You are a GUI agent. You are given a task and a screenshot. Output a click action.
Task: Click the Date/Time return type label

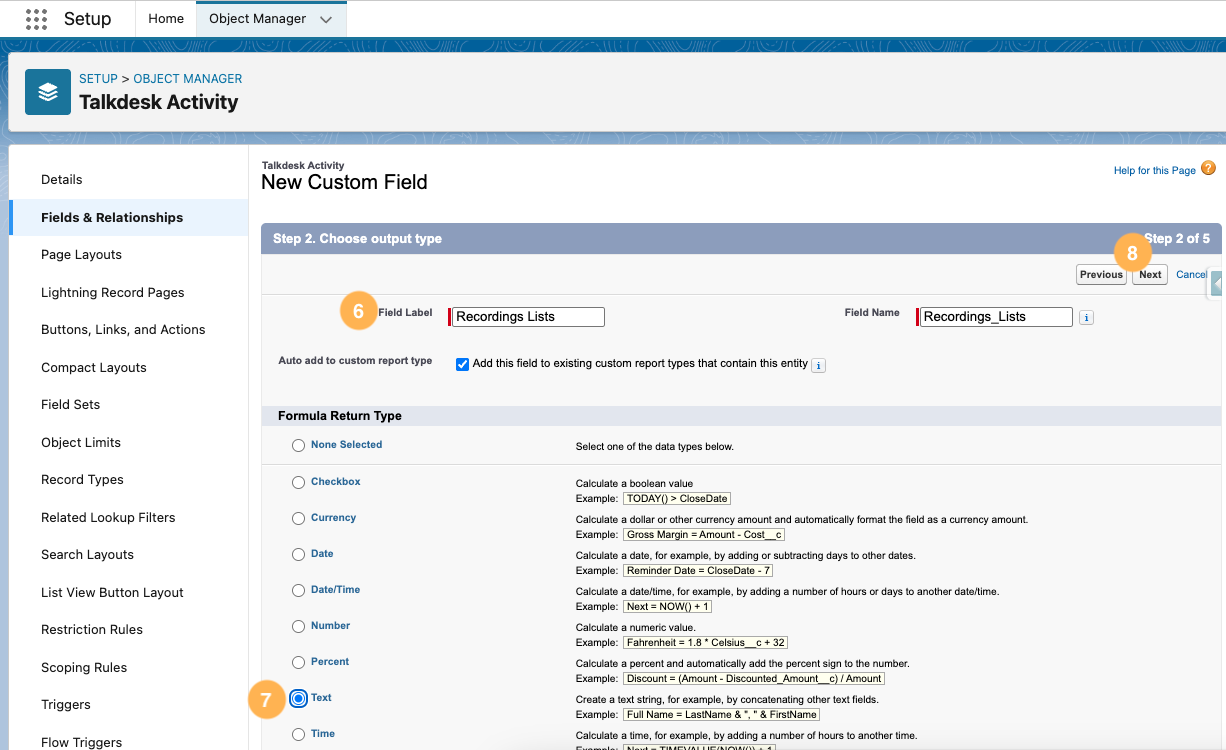[335, 590]
